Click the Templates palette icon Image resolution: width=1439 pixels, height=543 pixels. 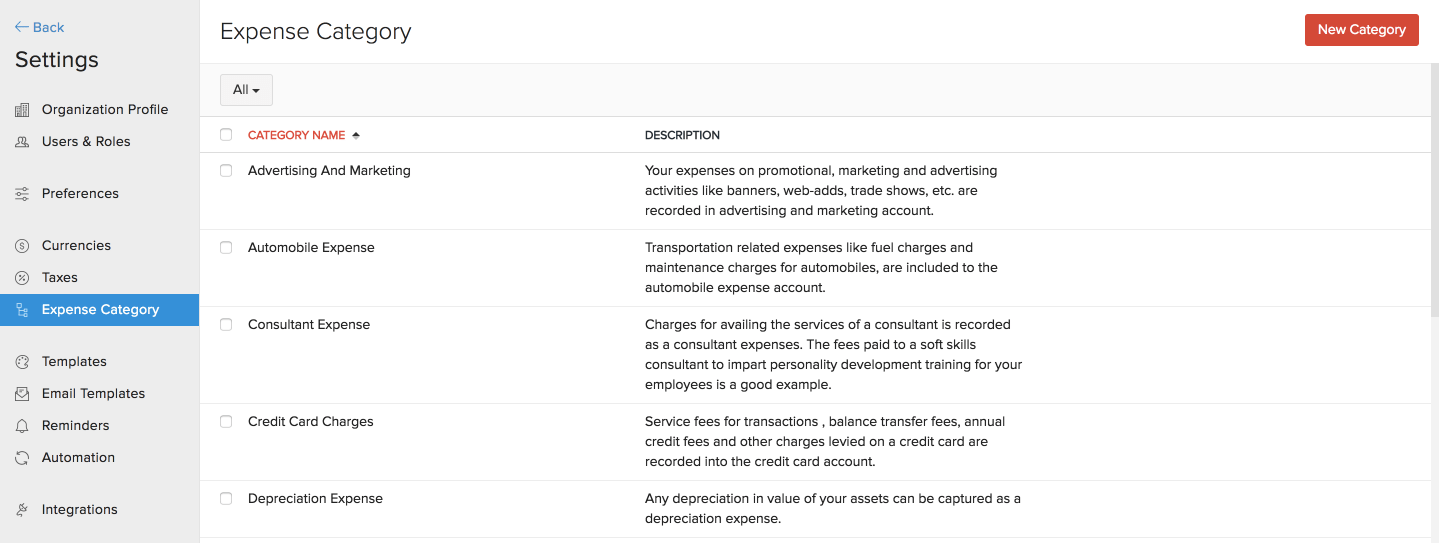point(22,362)
